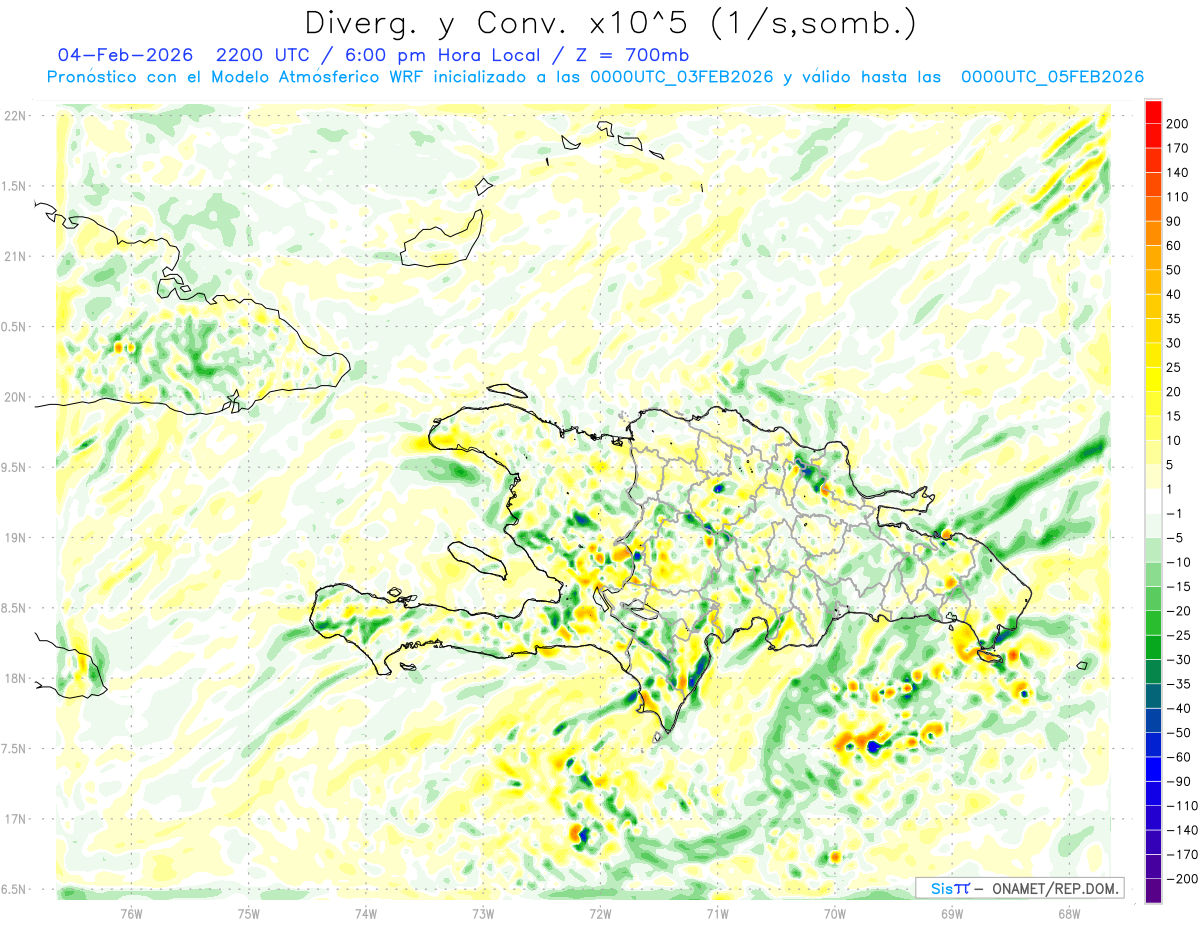Click the 10 color bar label
Screen dimensions: 1200x927
1174,440
